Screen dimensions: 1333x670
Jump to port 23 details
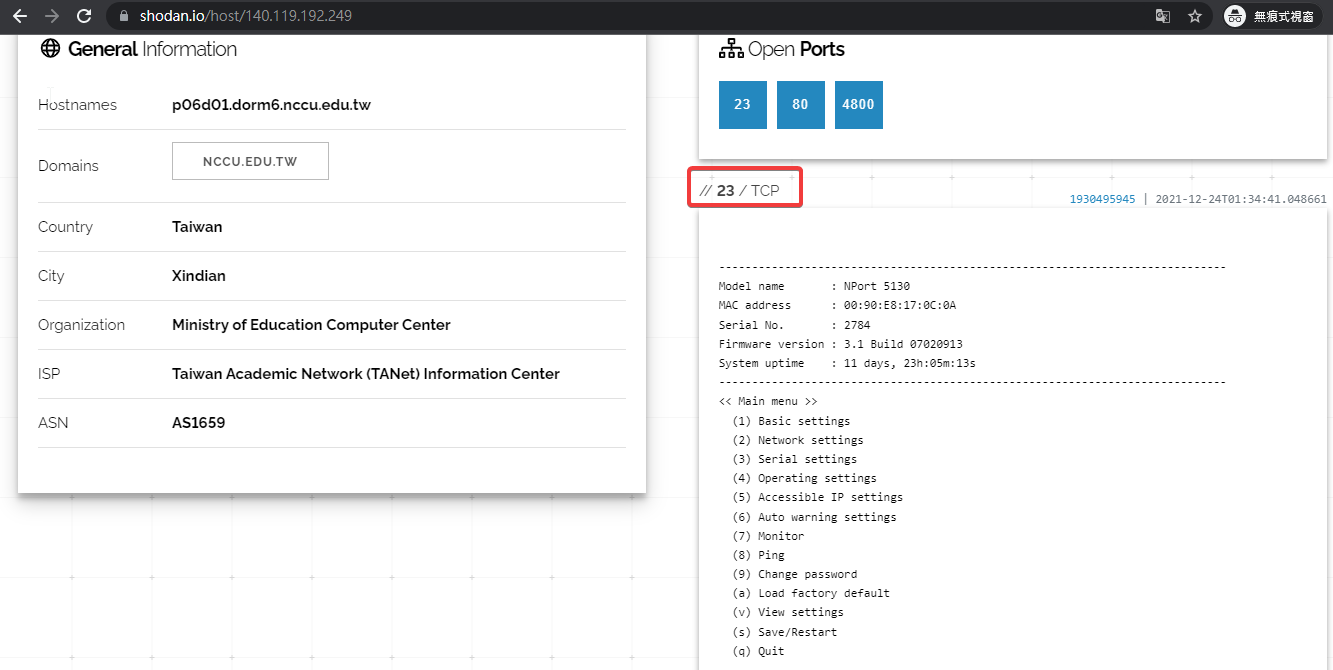(742, 105)
